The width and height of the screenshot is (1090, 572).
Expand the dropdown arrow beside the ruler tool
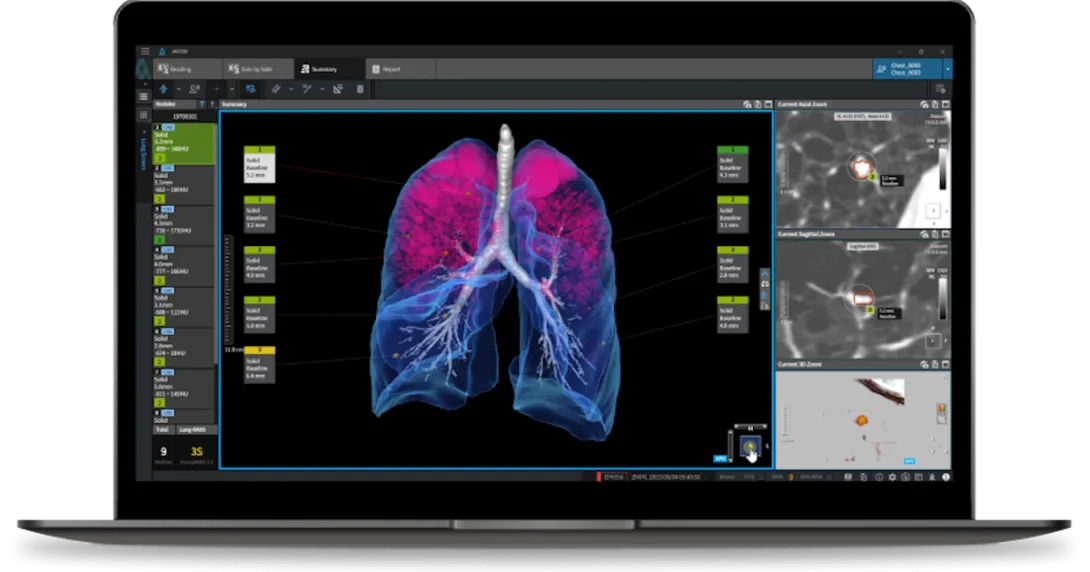coord(291,89)
